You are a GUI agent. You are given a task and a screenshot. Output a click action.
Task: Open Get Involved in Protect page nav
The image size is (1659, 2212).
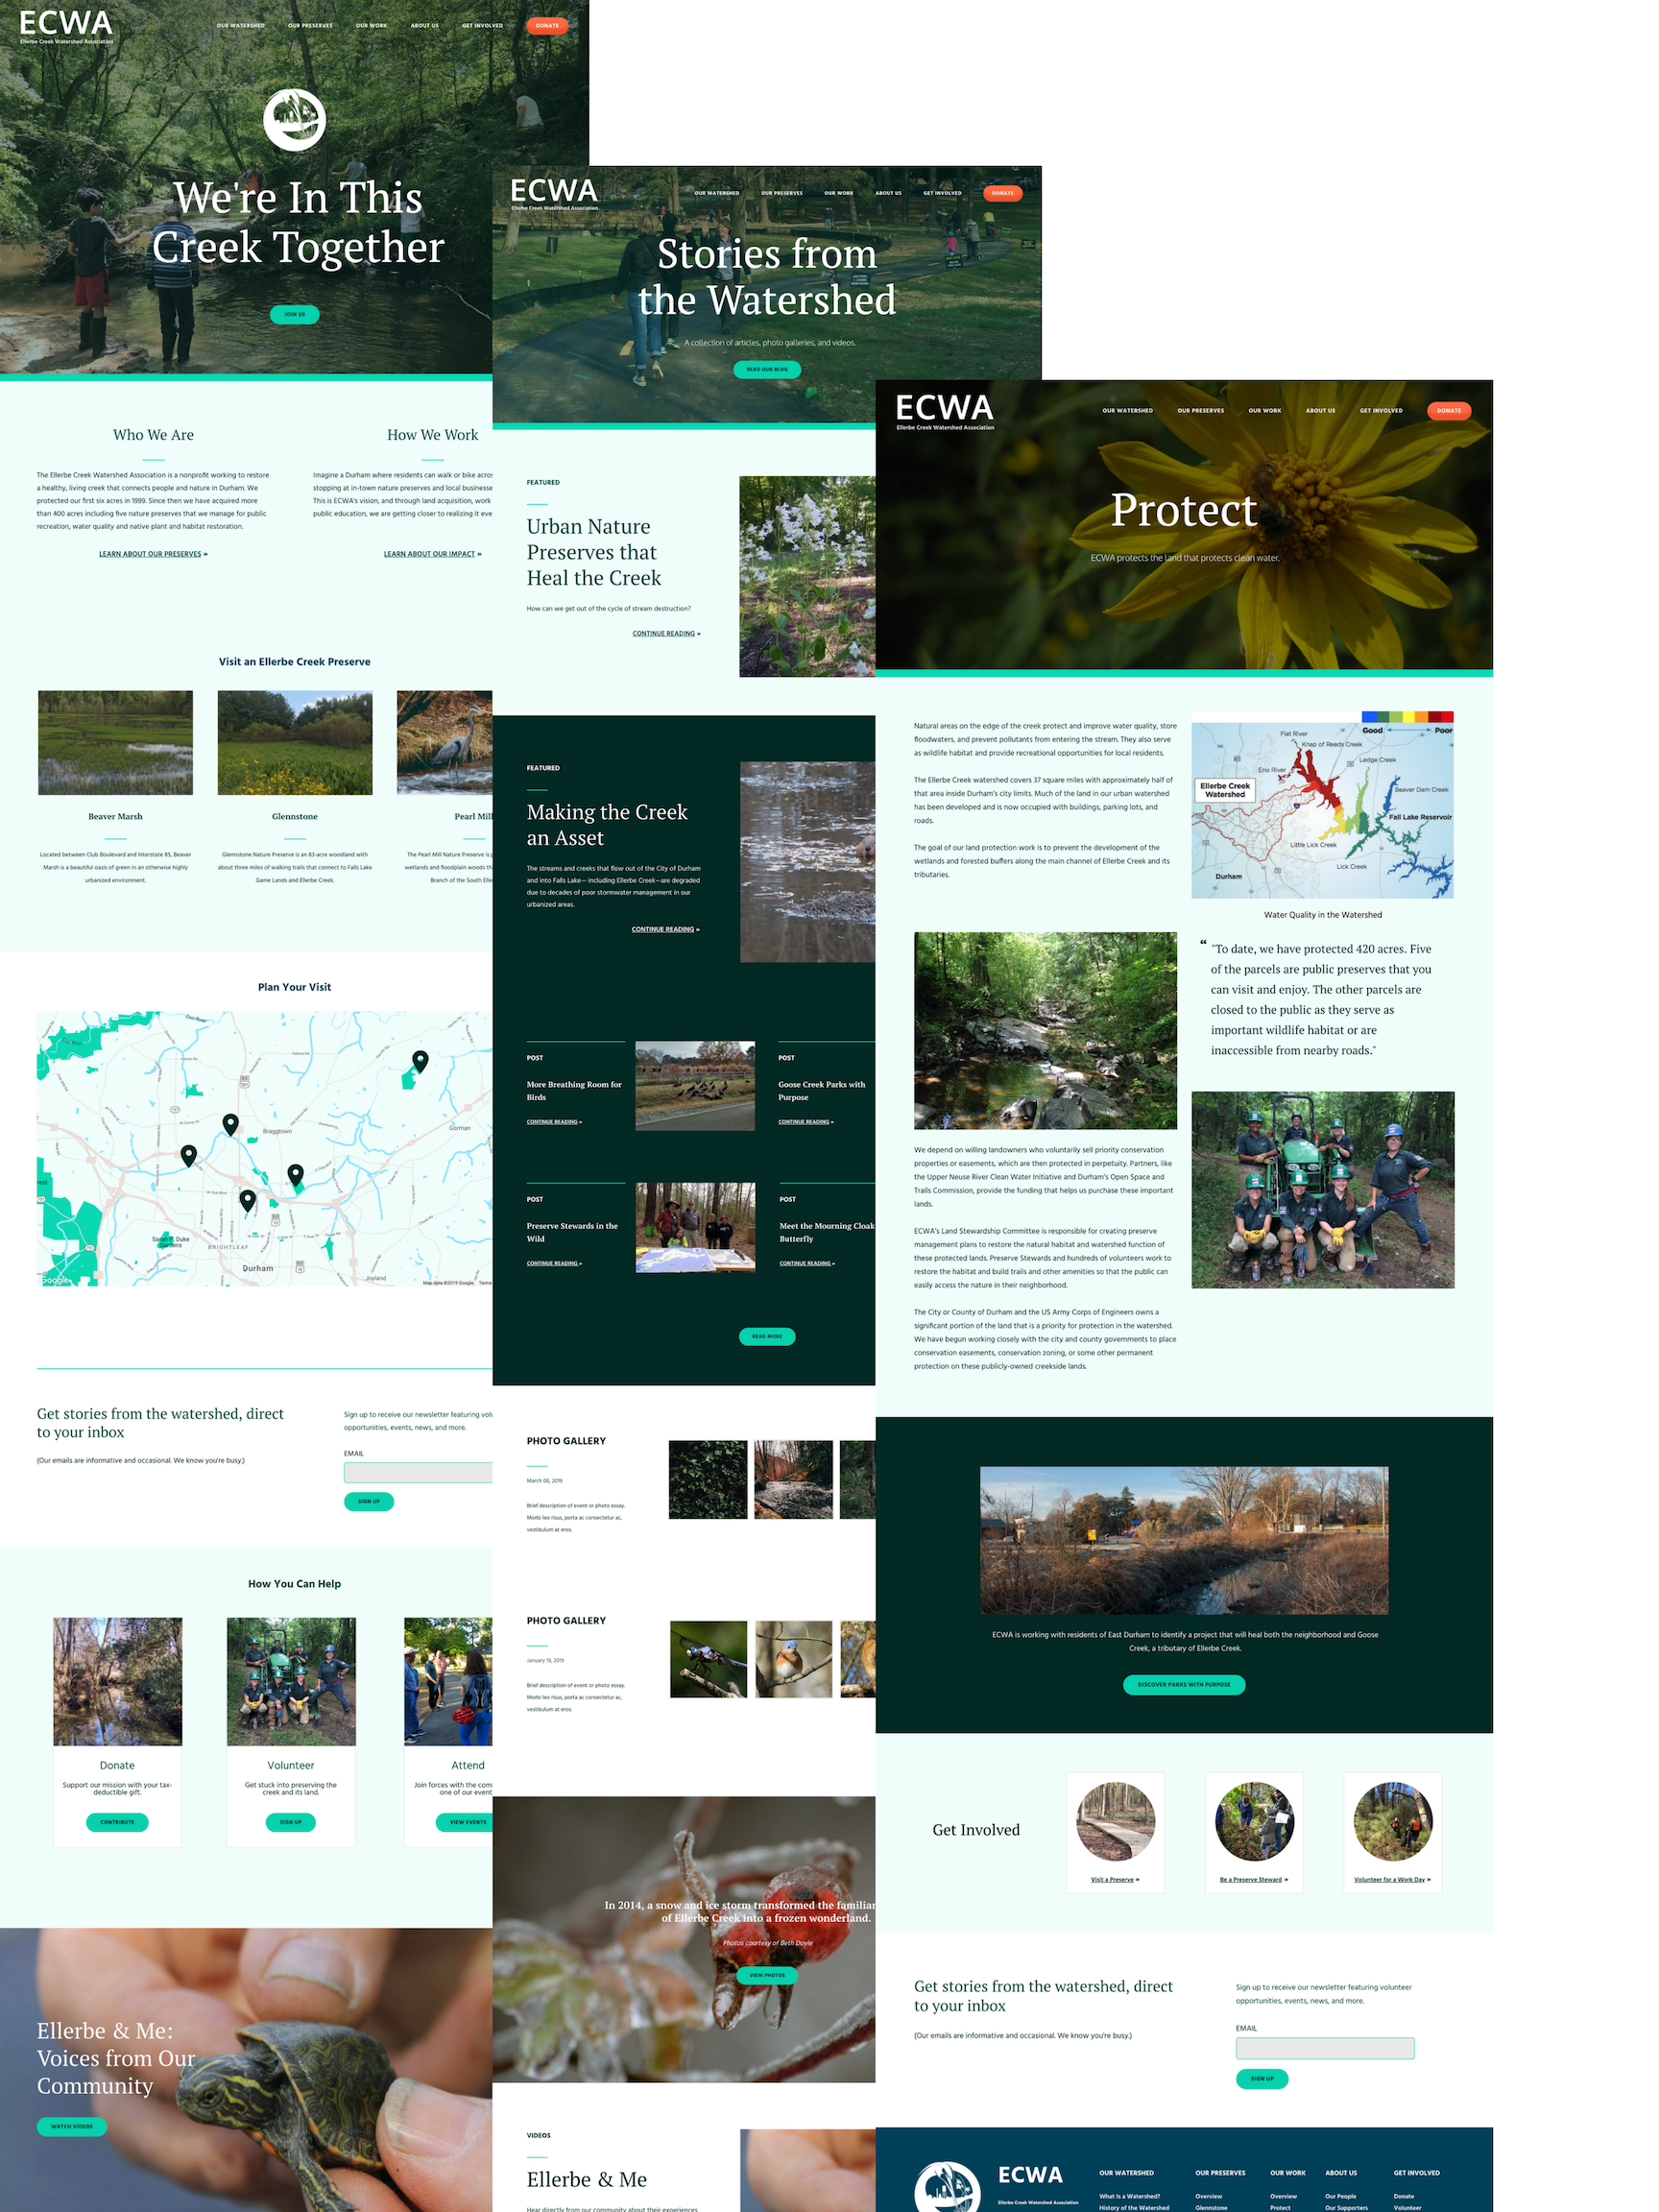(x=1381, y=411)
